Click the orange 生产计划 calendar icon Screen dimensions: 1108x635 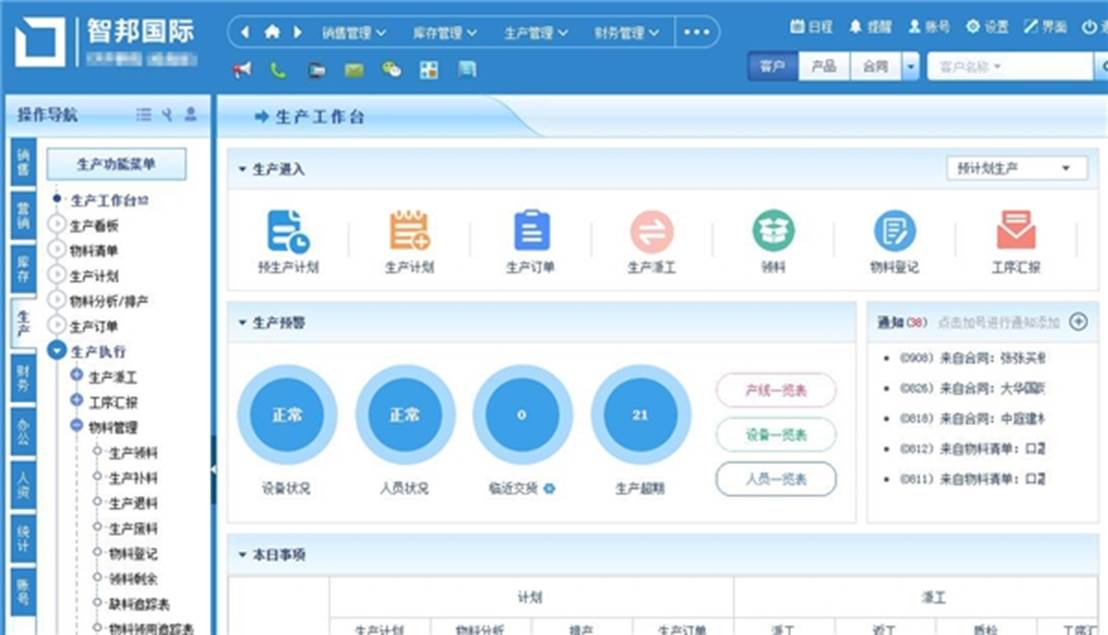click(x=409, y=230)
